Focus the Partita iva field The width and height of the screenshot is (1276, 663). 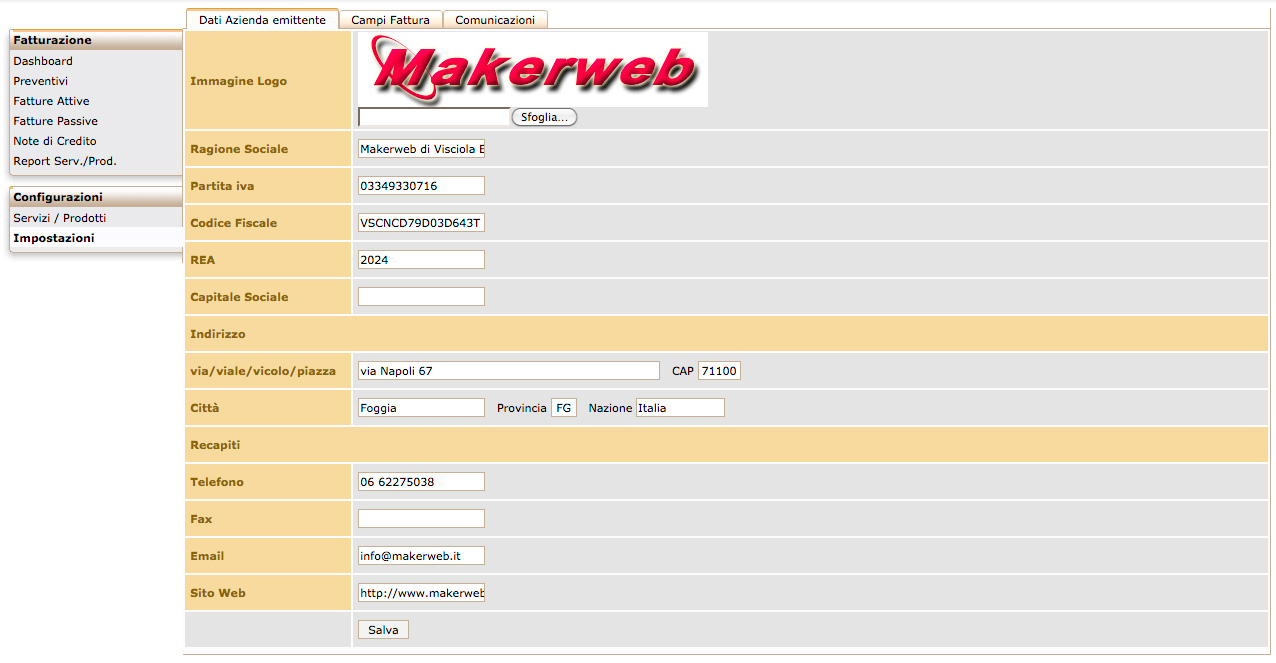421,186
